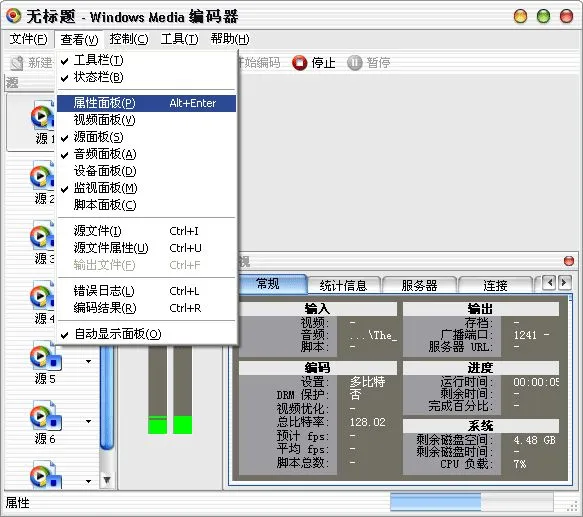Select the Source 3 media icon
Viewport: 583px width, 517px height.
pyautogui.click(x=42, y=235)
